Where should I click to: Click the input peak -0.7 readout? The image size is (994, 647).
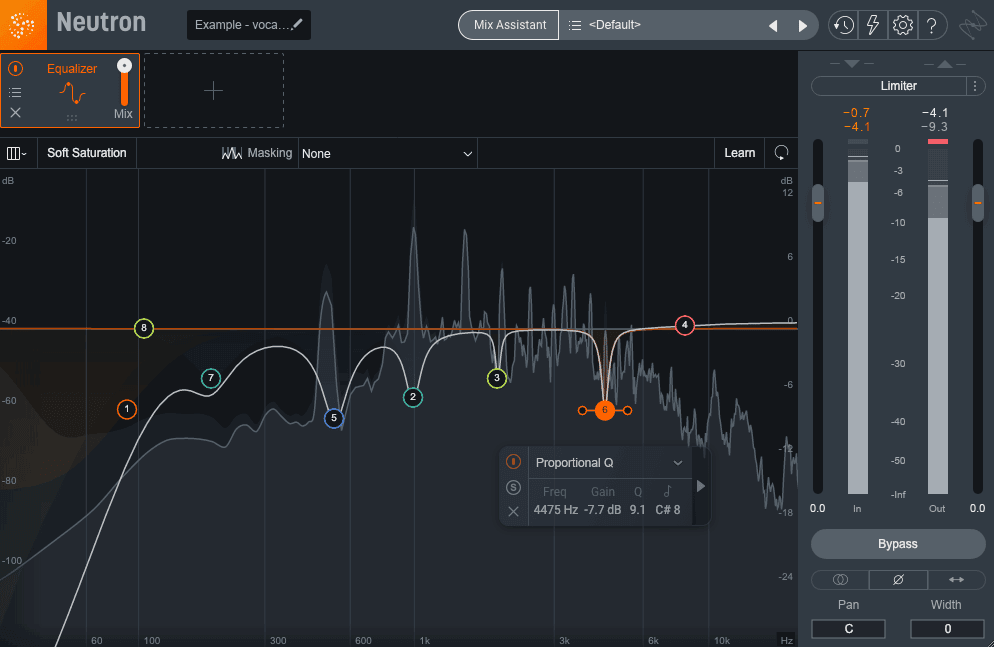[x=856, y=113]
